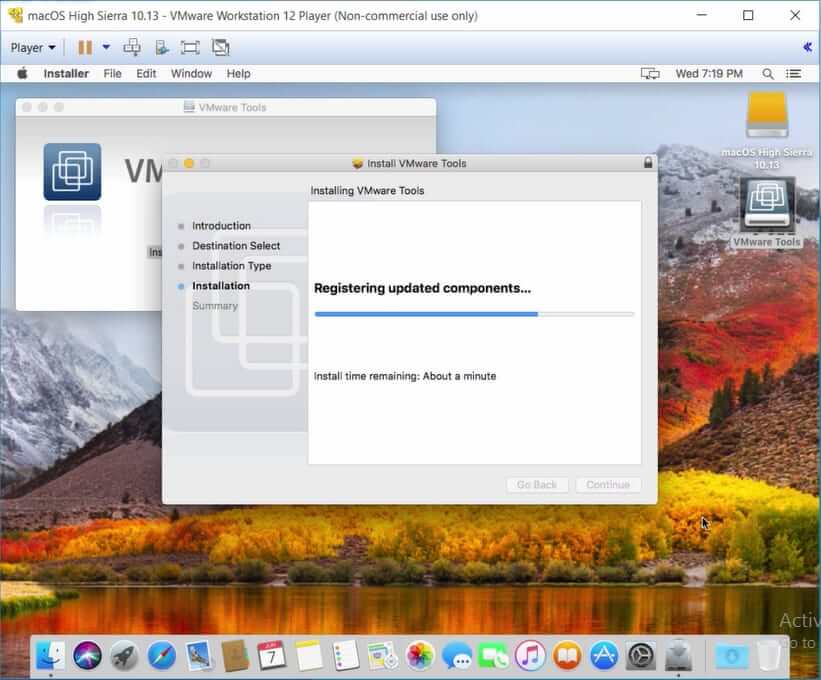Send Ctrl+Alt+Del to the virtual machine
821x680 pixels.
pos(132,48)
